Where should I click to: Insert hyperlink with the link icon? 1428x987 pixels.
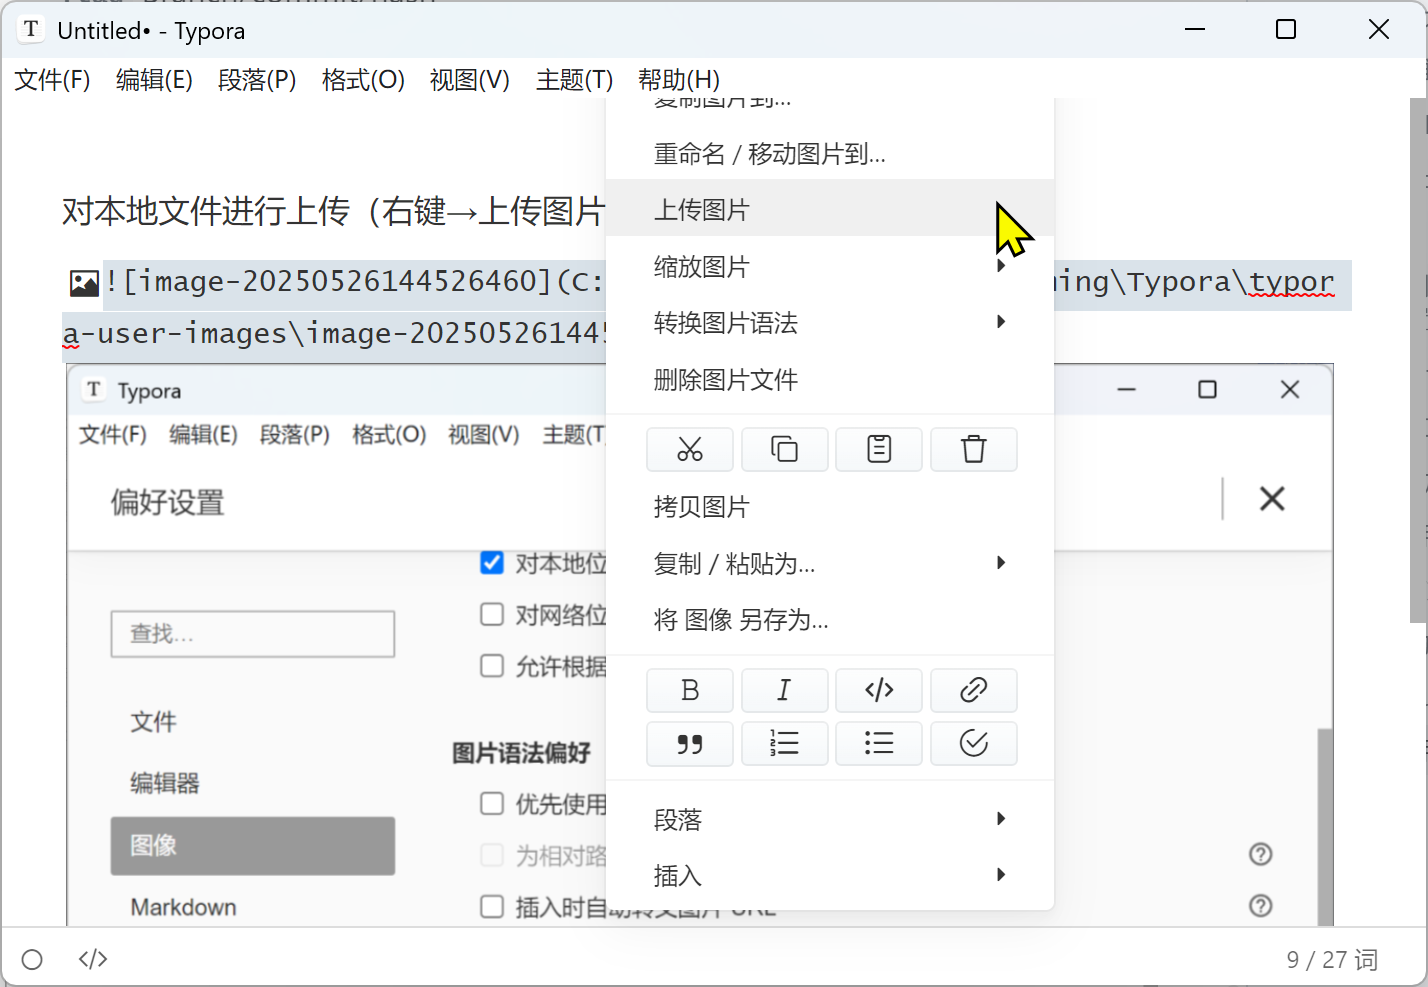[973, 690]
